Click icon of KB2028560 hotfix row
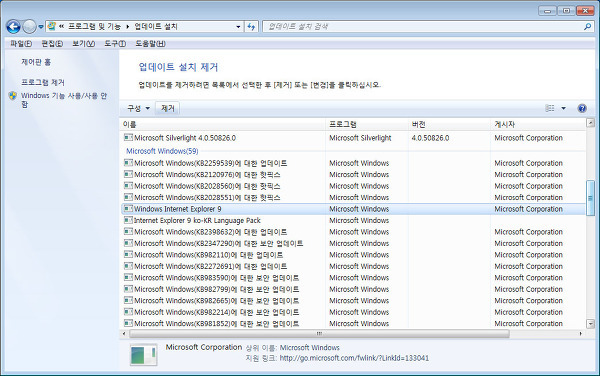This screenshot has height=376, width=600. [128, 186]
